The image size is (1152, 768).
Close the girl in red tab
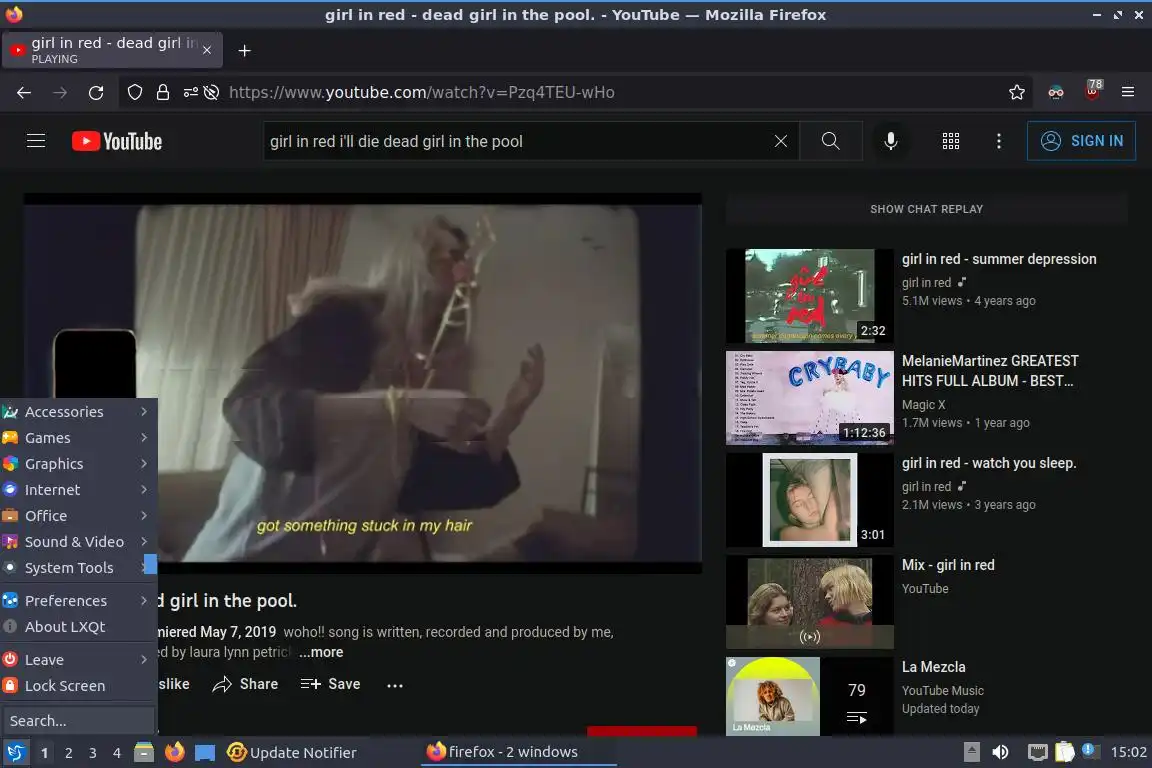pos(207,50)
